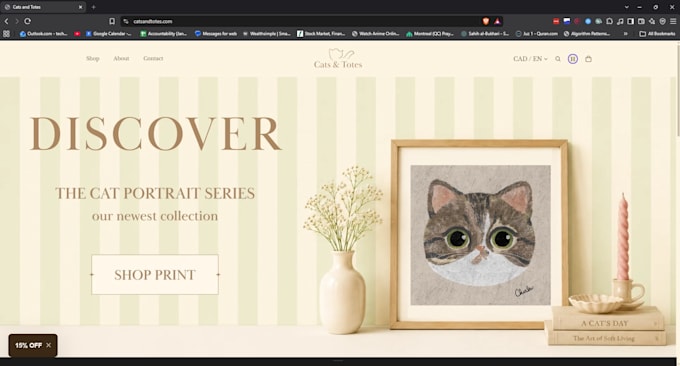Open the Sahih al-Bukhari bookmark
680x366 pixels.
click(x=485, y=33)
